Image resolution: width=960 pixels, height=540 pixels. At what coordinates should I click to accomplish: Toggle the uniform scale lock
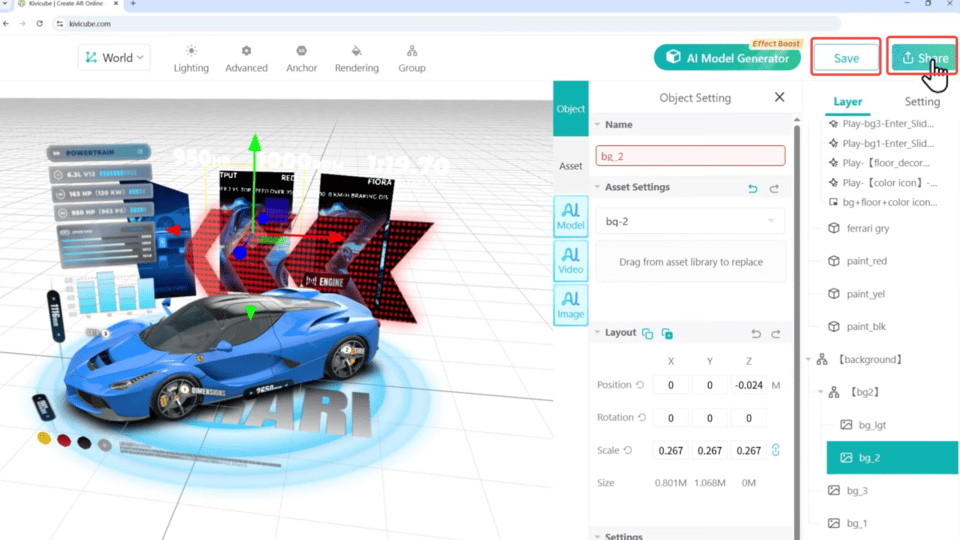pyautogui.click(x=776, y=450)
